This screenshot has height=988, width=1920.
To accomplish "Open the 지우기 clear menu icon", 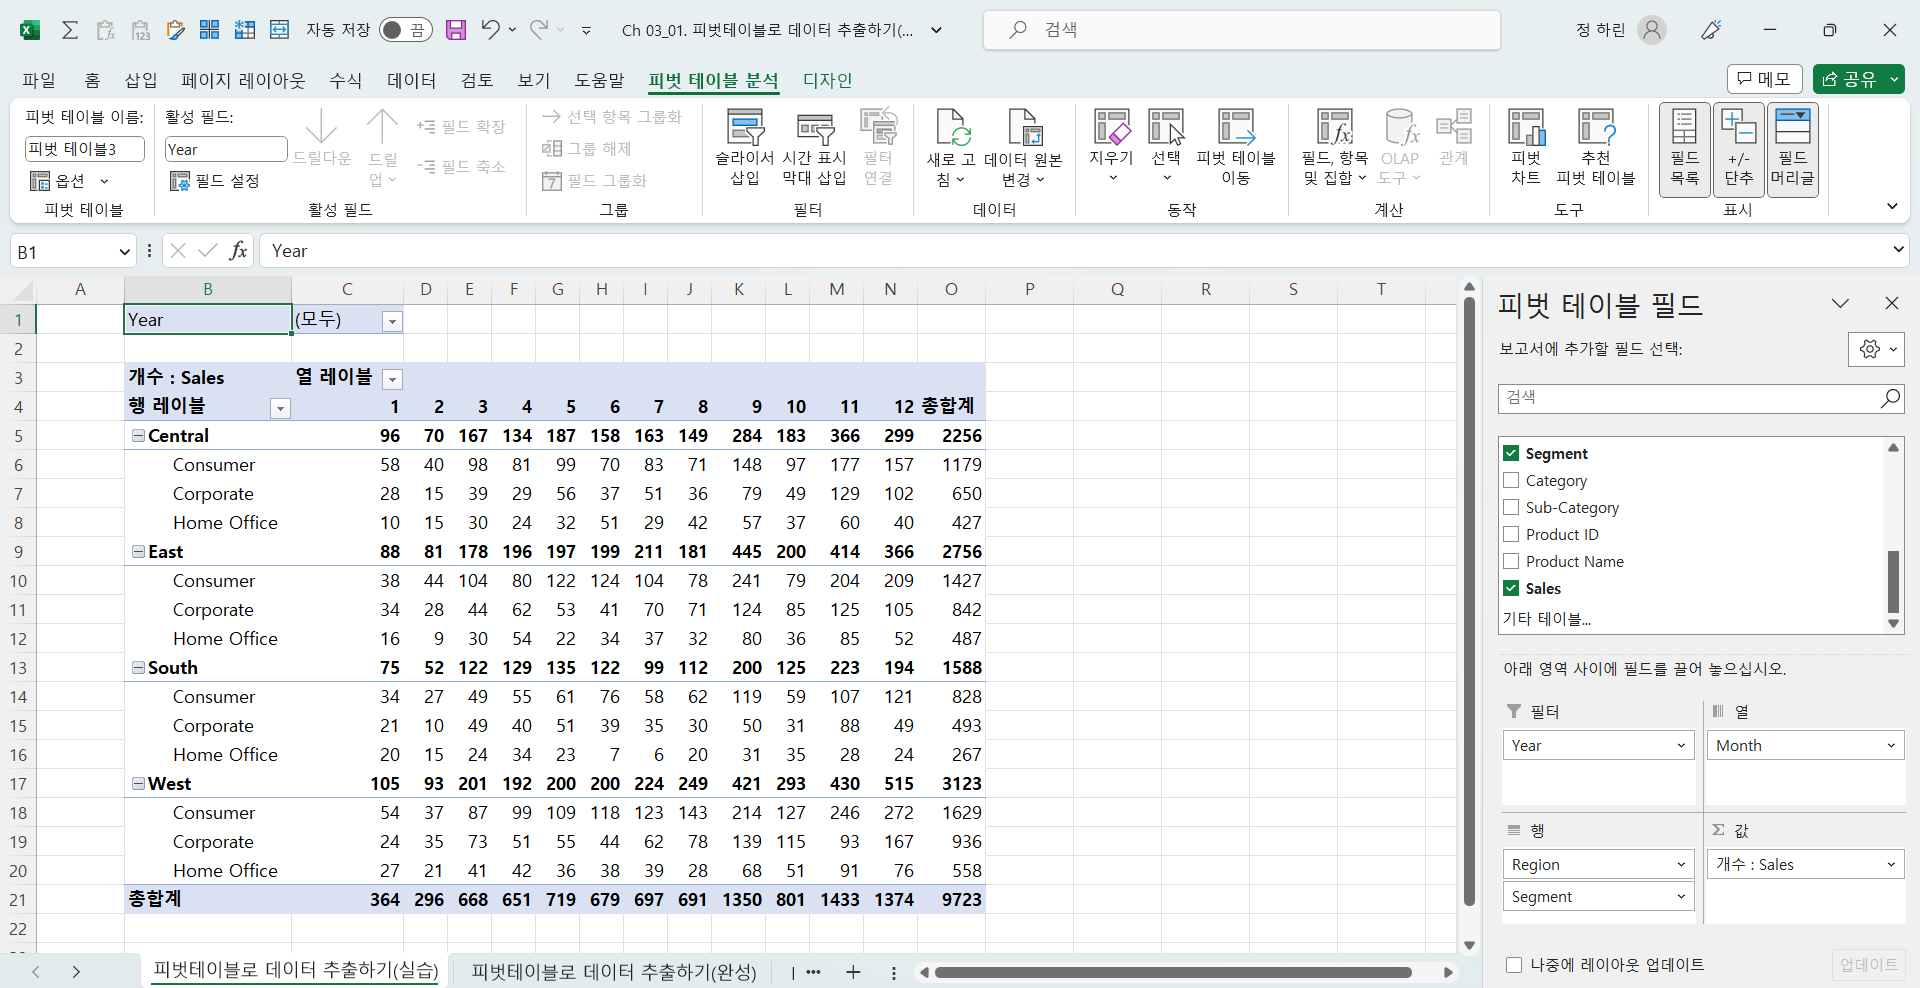I will 1112,147.
